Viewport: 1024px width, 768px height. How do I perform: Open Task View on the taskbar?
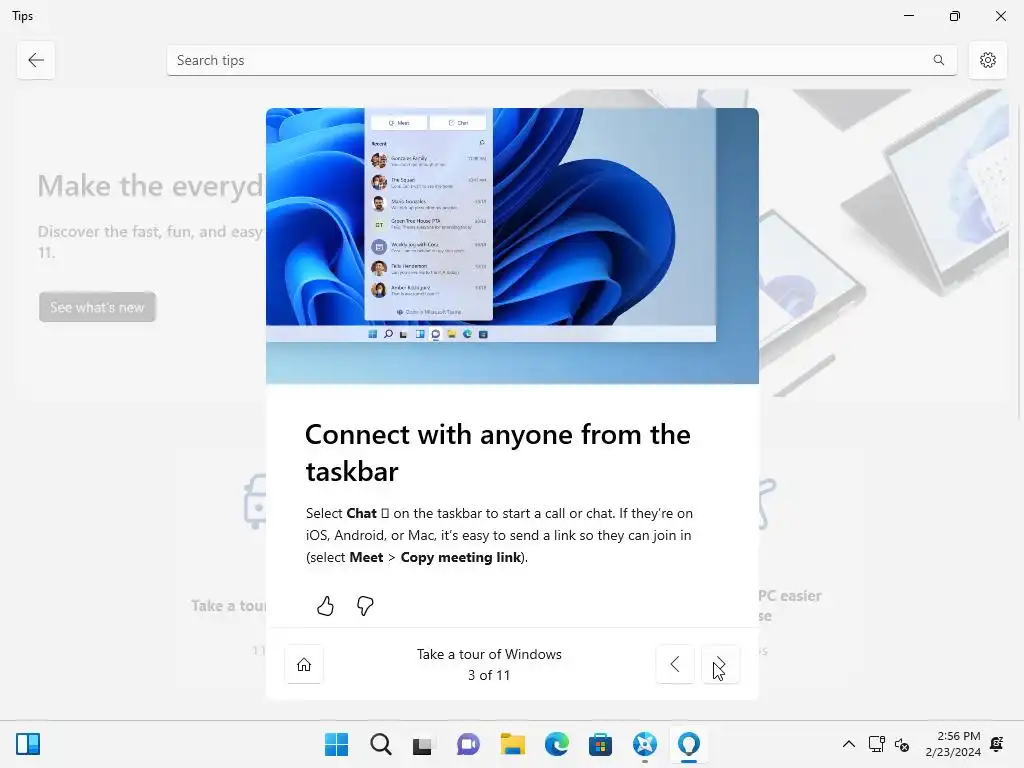tap(423, 744)
